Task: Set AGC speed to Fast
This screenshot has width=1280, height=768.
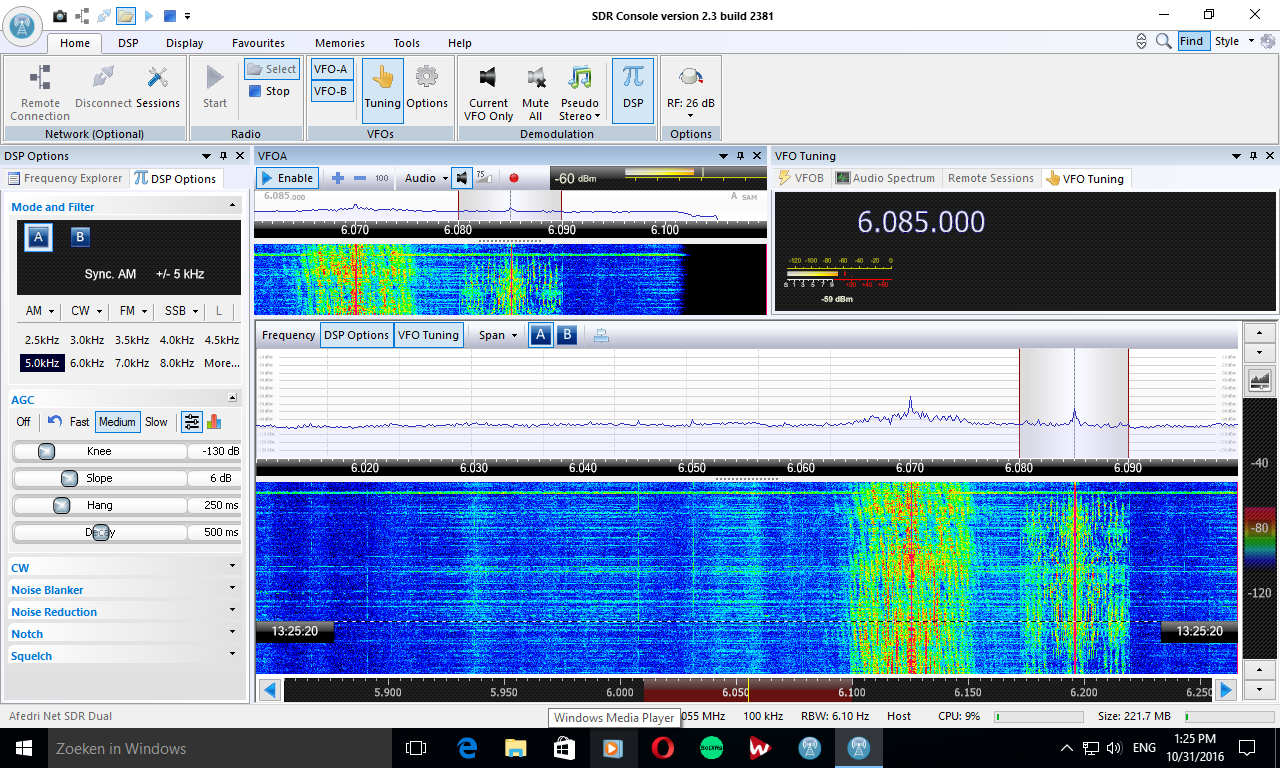Action: 79,422
